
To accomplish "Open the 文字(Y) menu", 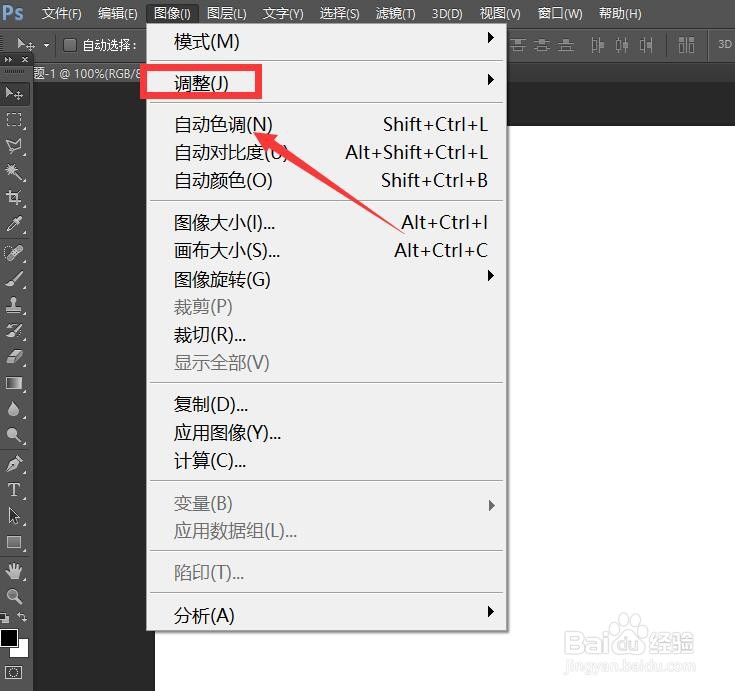I will point(283,13).
